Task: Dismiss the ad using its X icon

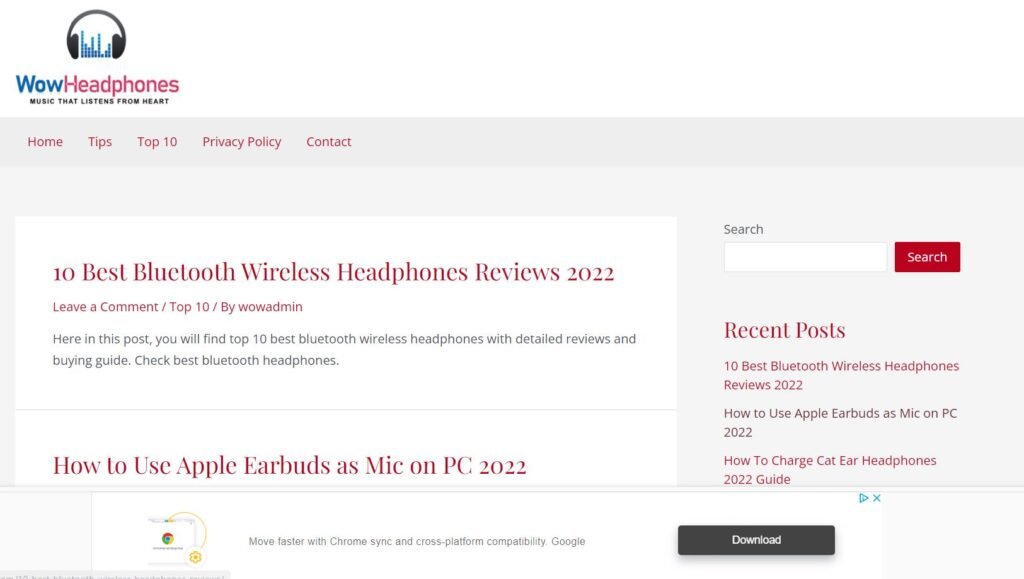Action: coord(876,497)
